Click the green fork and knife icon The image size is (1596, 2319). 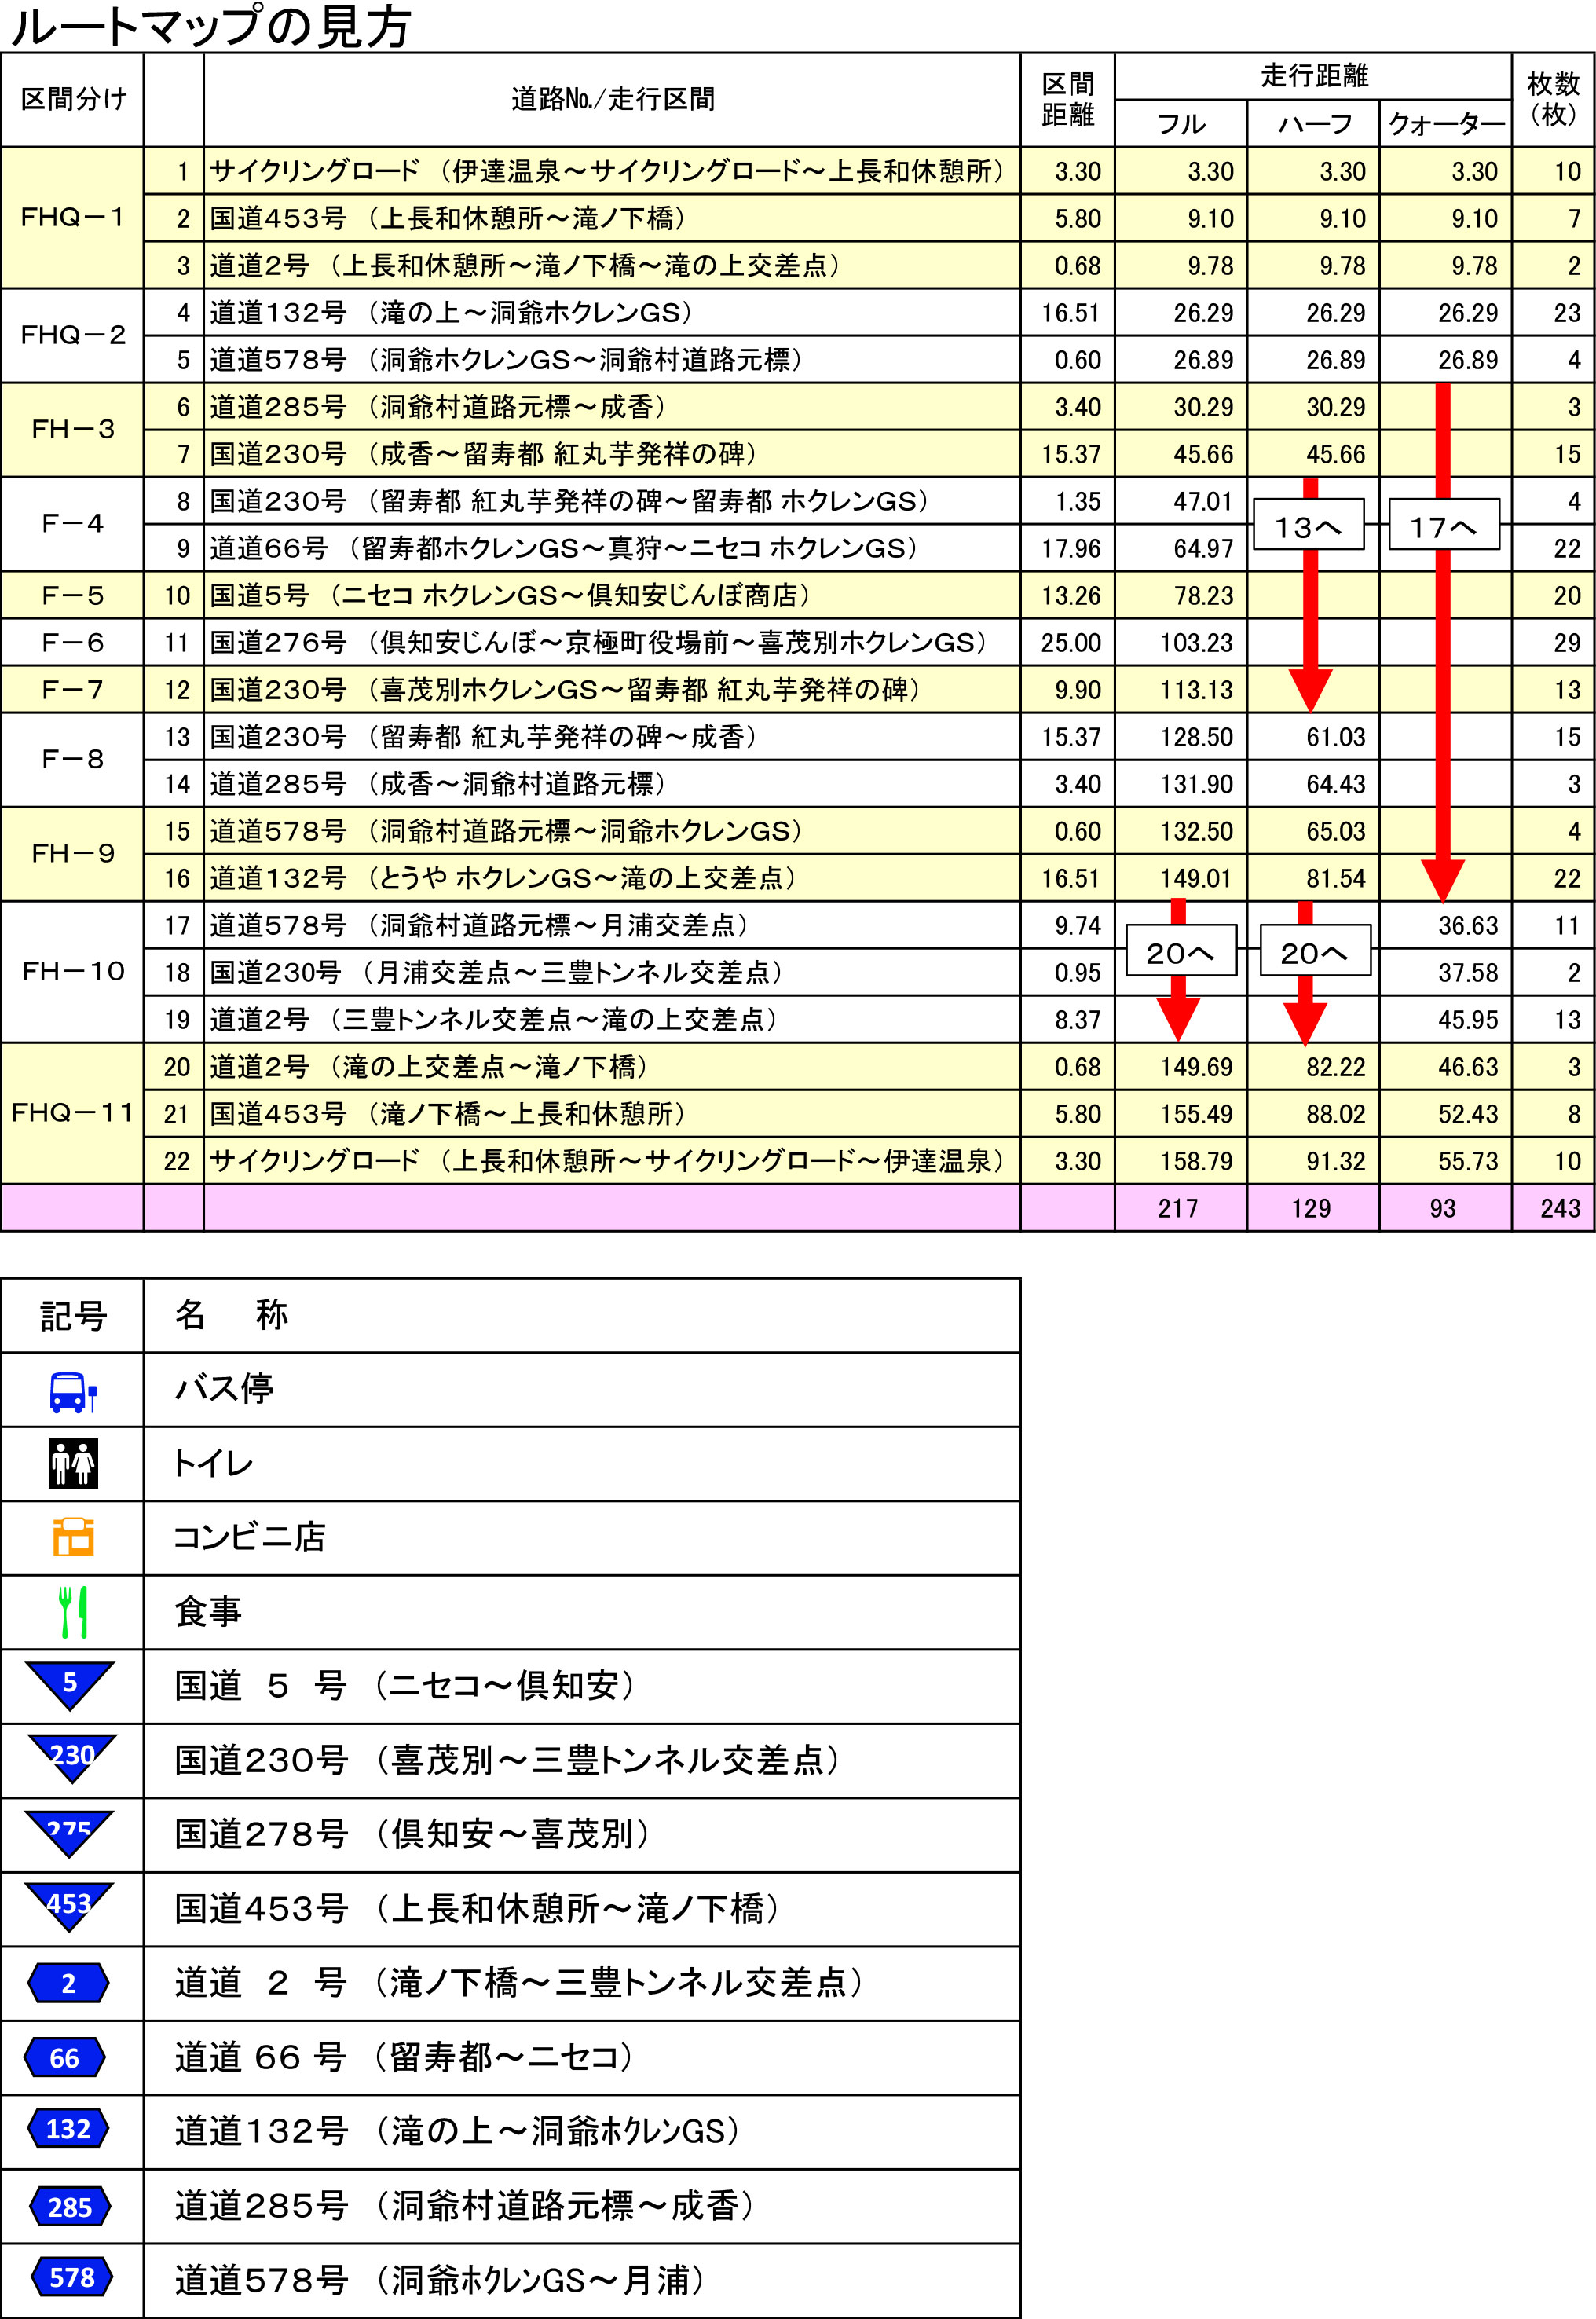point(73,1611)
